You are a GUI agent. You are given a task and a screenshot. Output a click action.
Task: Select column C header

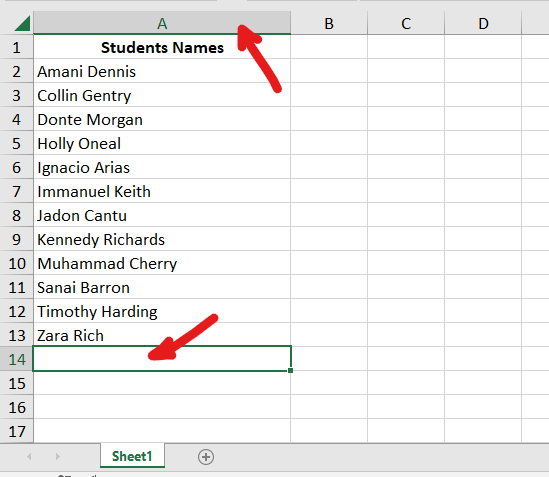tap(406, 23)
